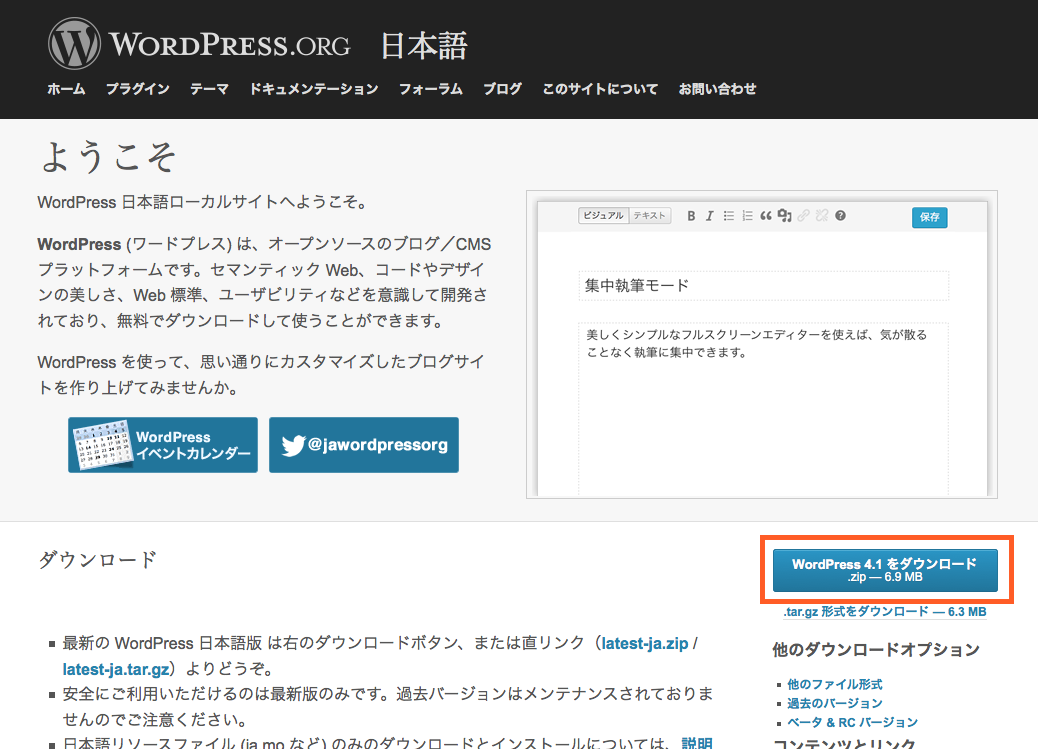Go to フォーラム in navigation bar
This screenshot has height=749, width=1038.
click(x=430, y=89)
